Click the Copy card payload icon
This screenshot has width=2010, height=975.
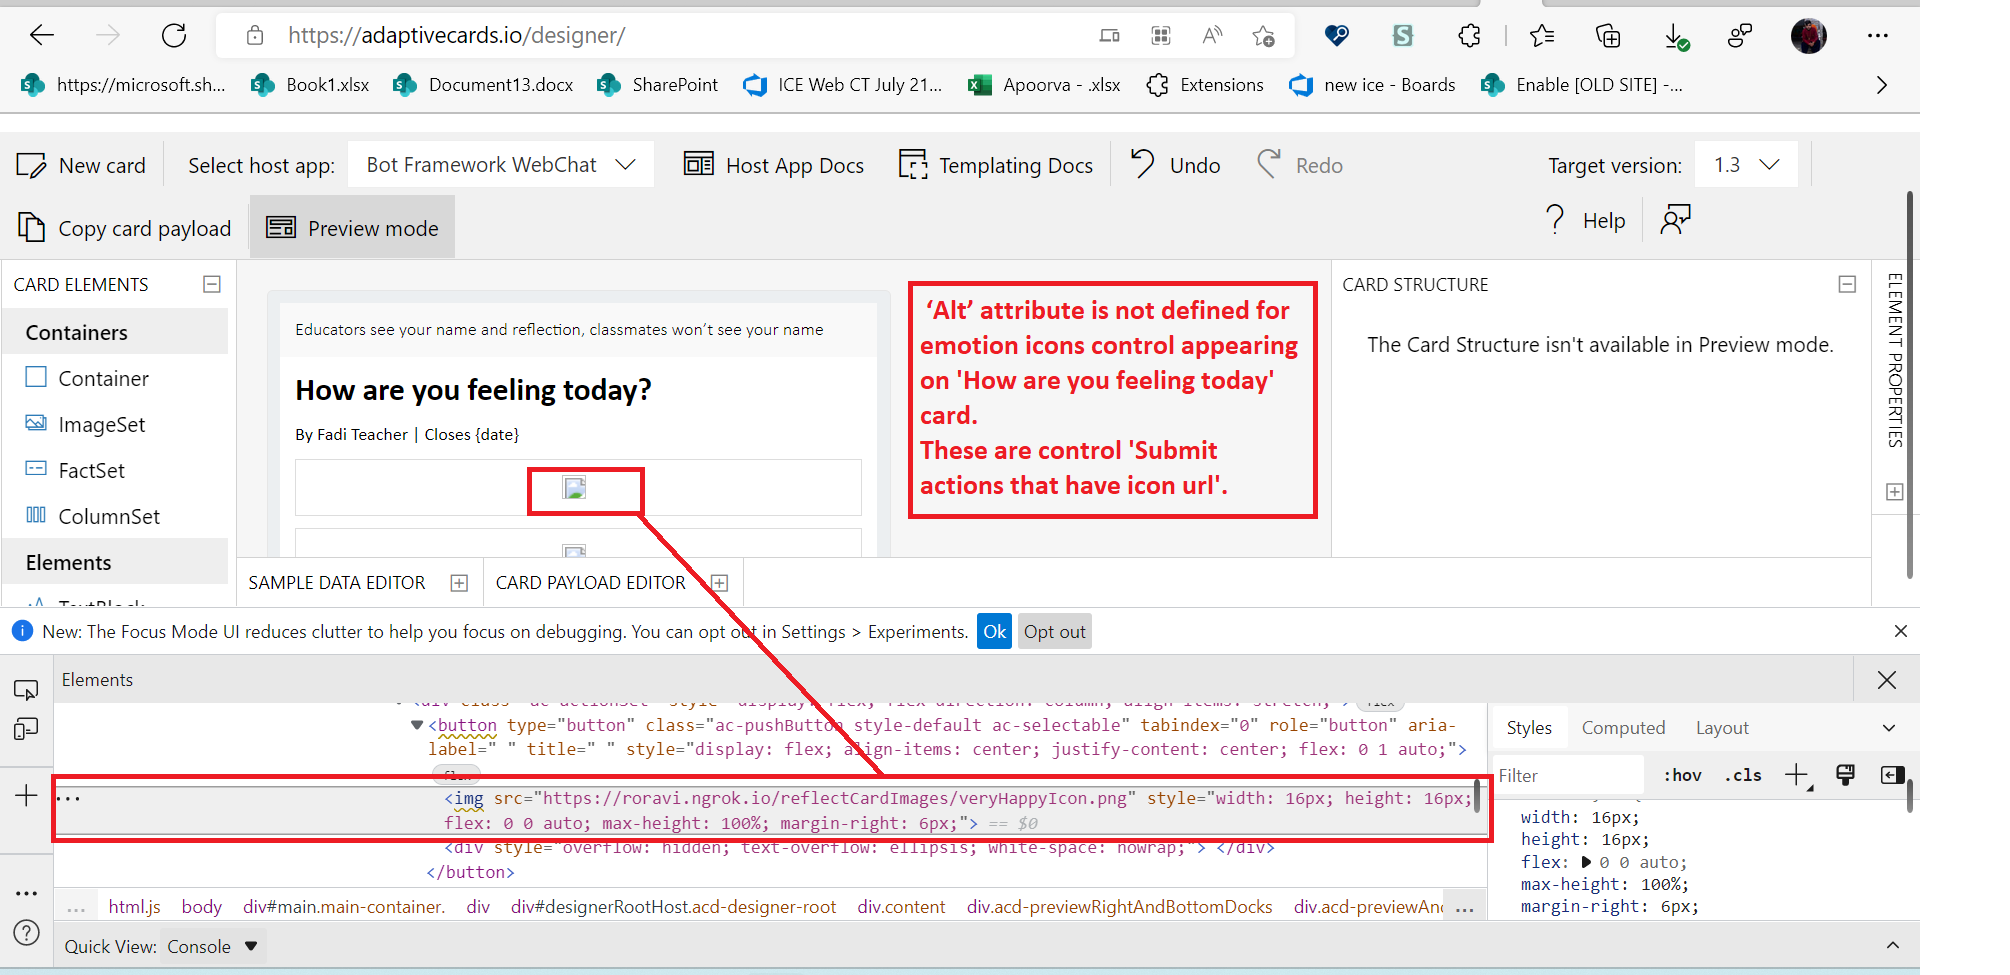[x=30, y=227]
